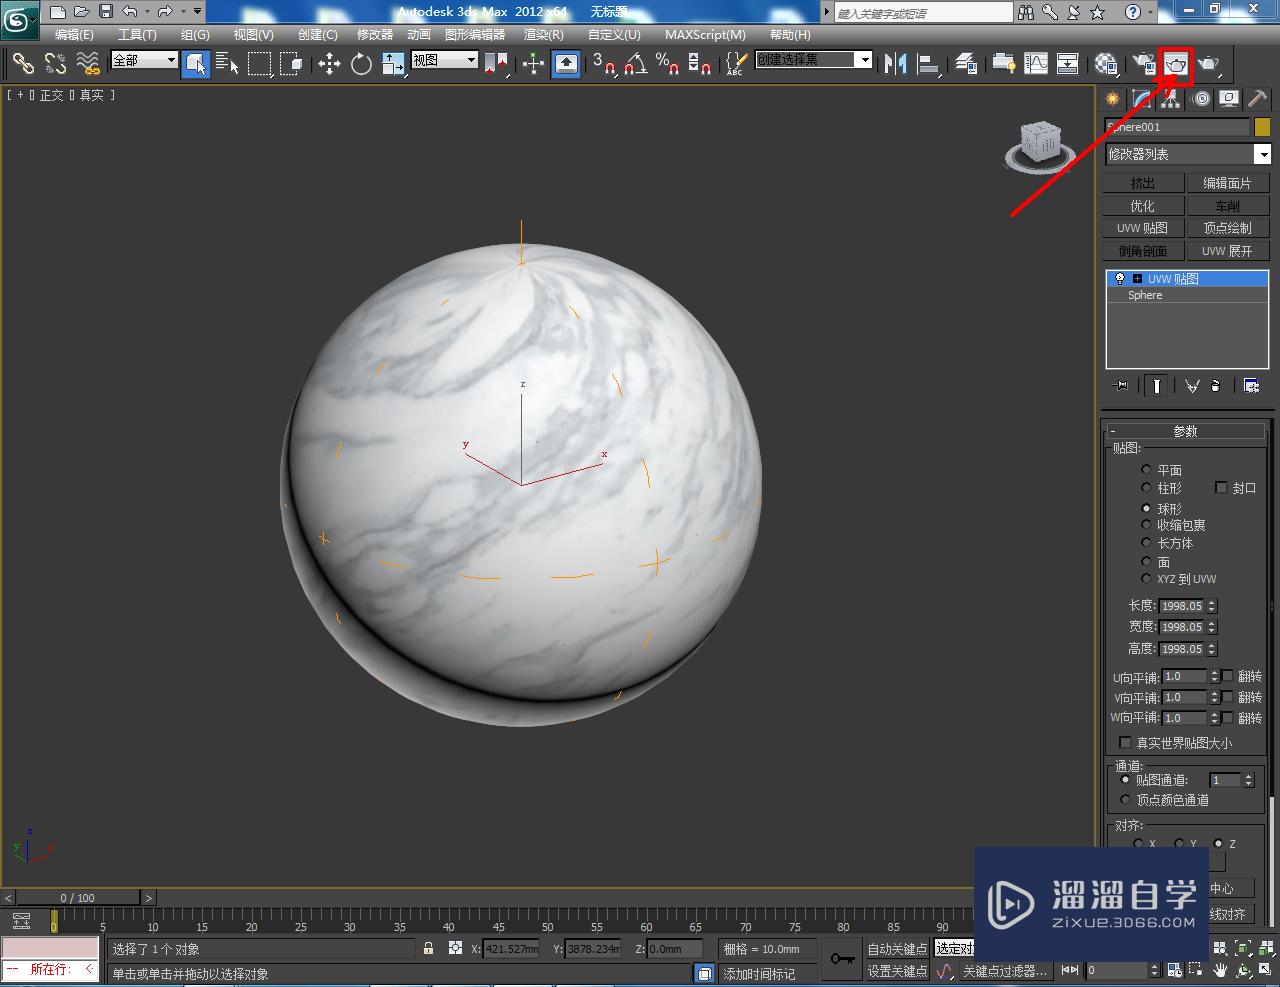Switch to Motion panel icon

point(1201,98)
